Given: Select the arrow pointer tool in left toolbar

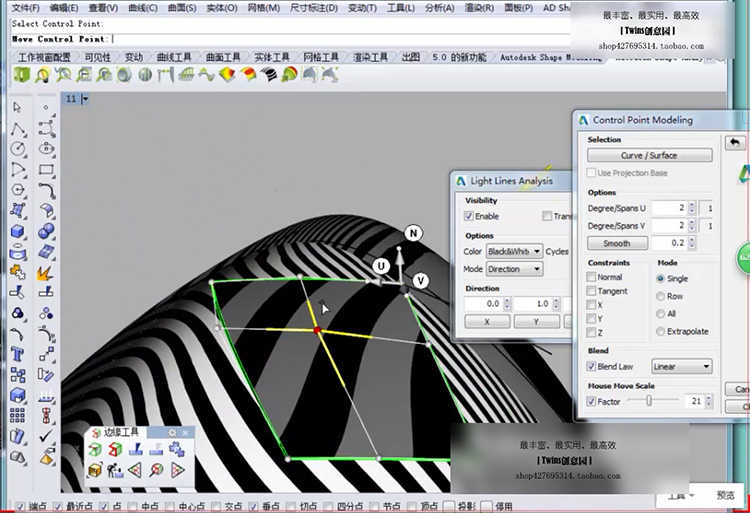Looking at the screenshot, I should tap(18, 109).
